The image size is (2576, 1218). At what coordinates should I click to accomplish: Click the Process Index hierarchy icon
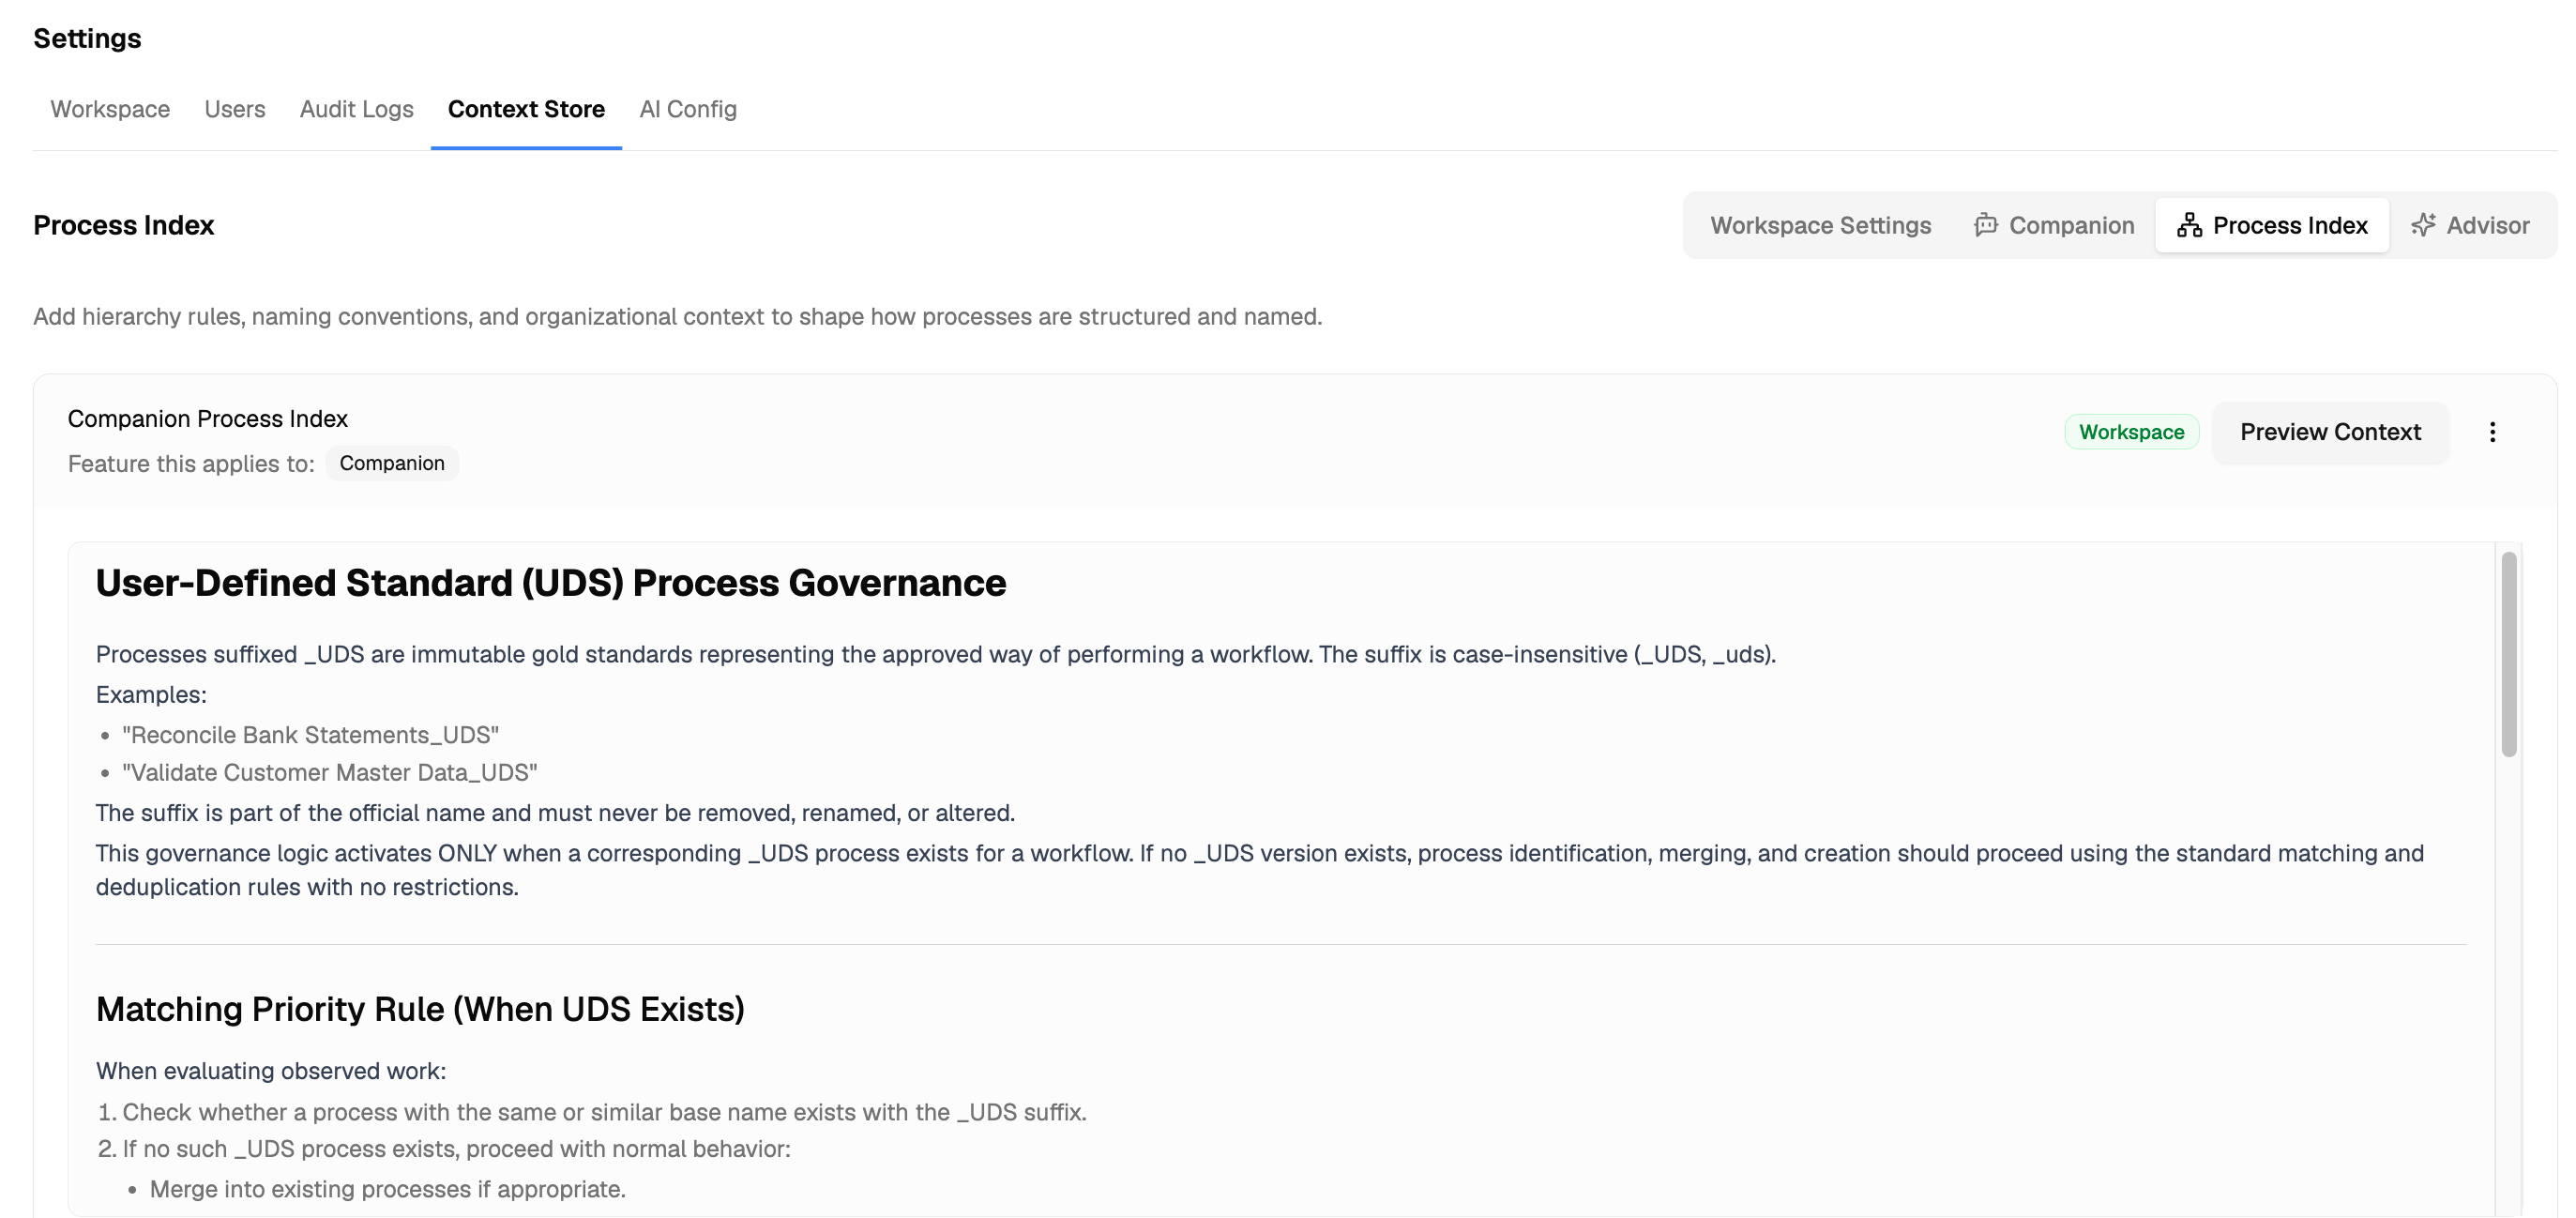(x=2189, y=225)
